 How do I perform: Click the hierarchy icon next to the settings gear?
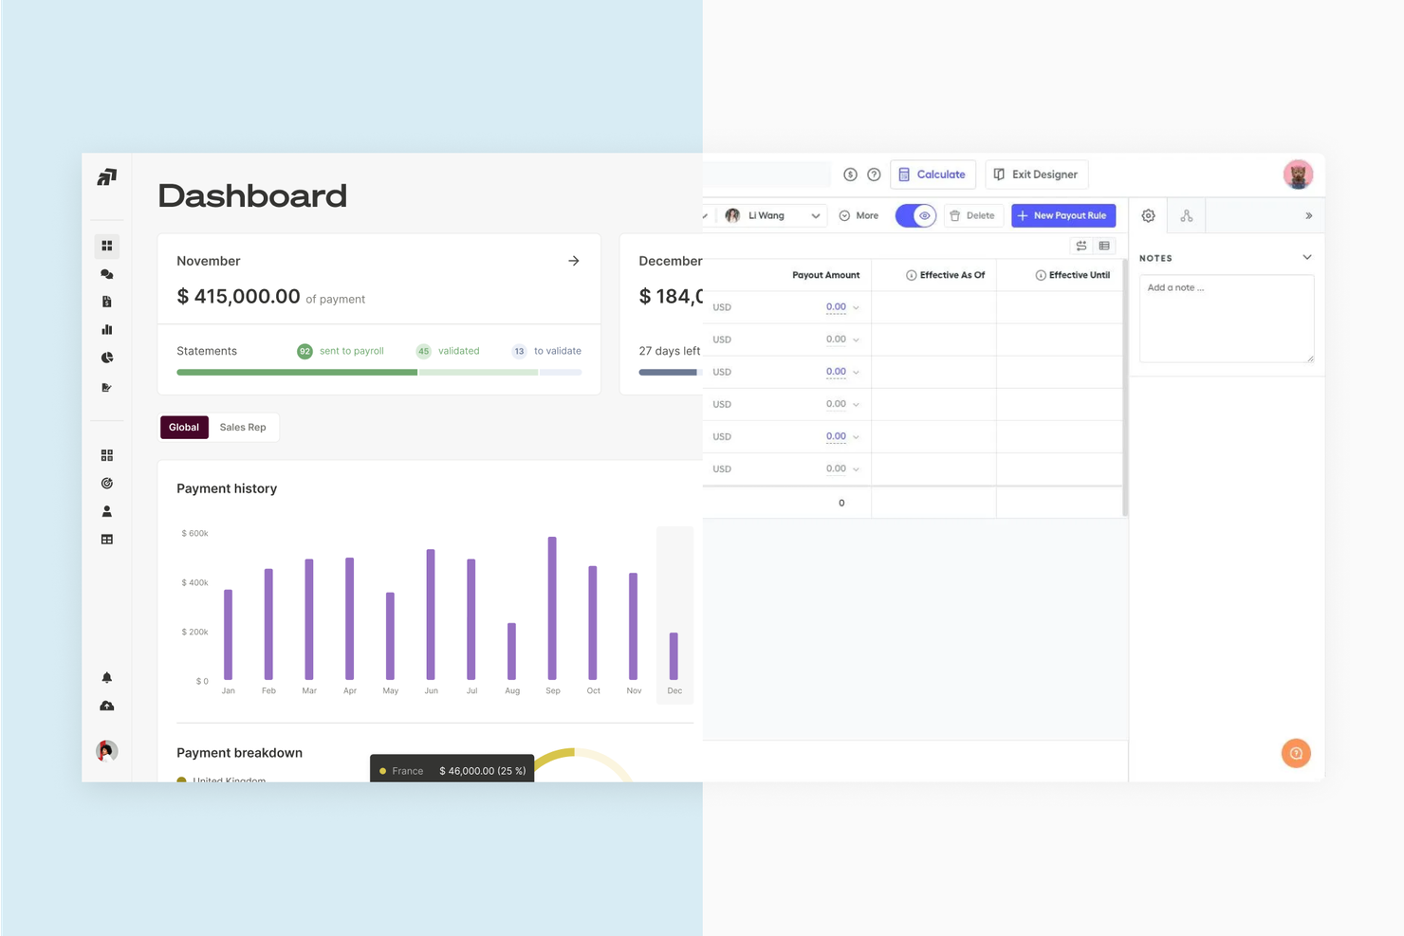tap(1186, 215)
